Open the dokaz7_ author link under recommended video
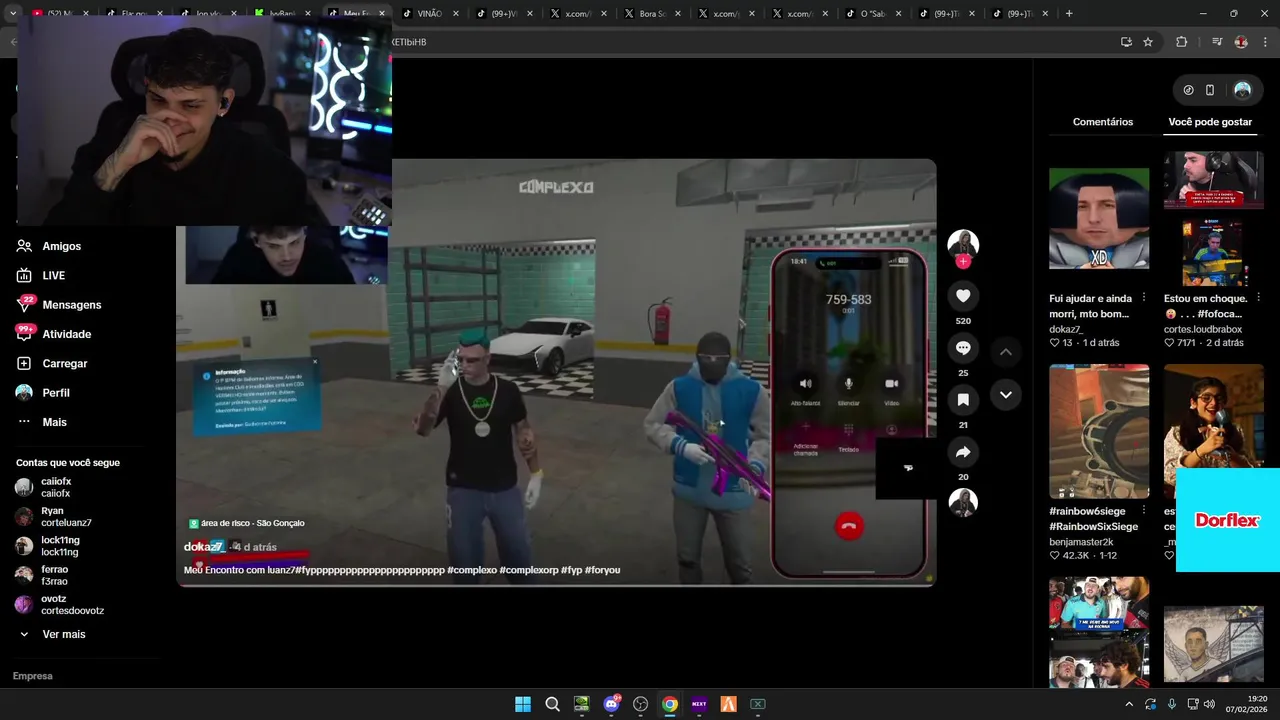The width and height of the screenshot is (1280, 720). 1066,329
